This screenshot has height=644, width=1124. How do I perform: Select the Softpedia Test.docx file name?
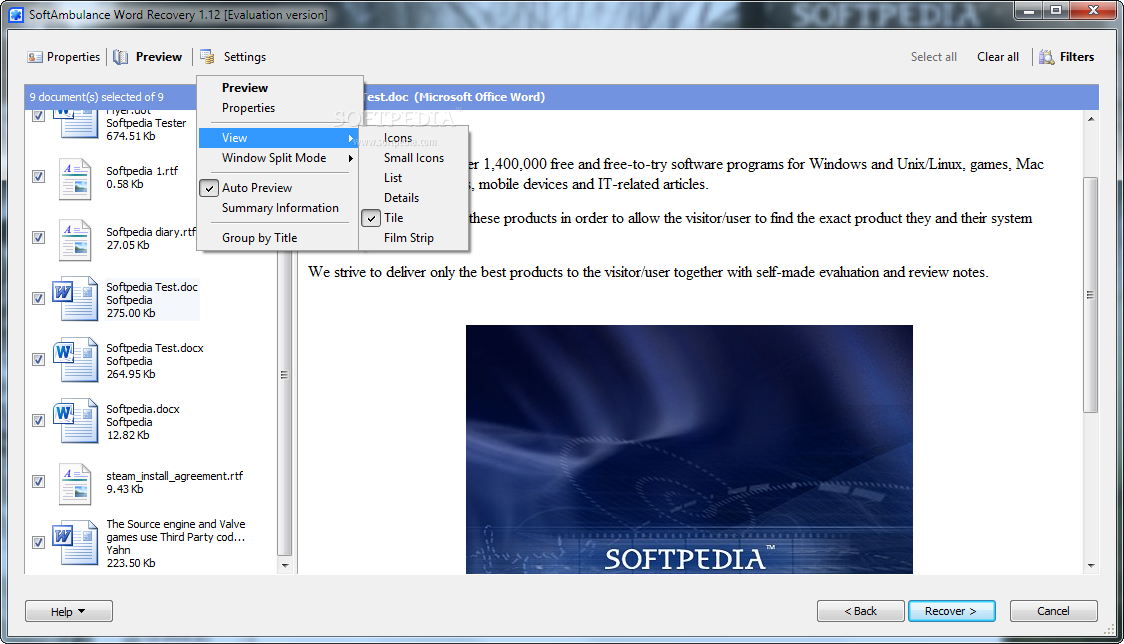point(155,348)
